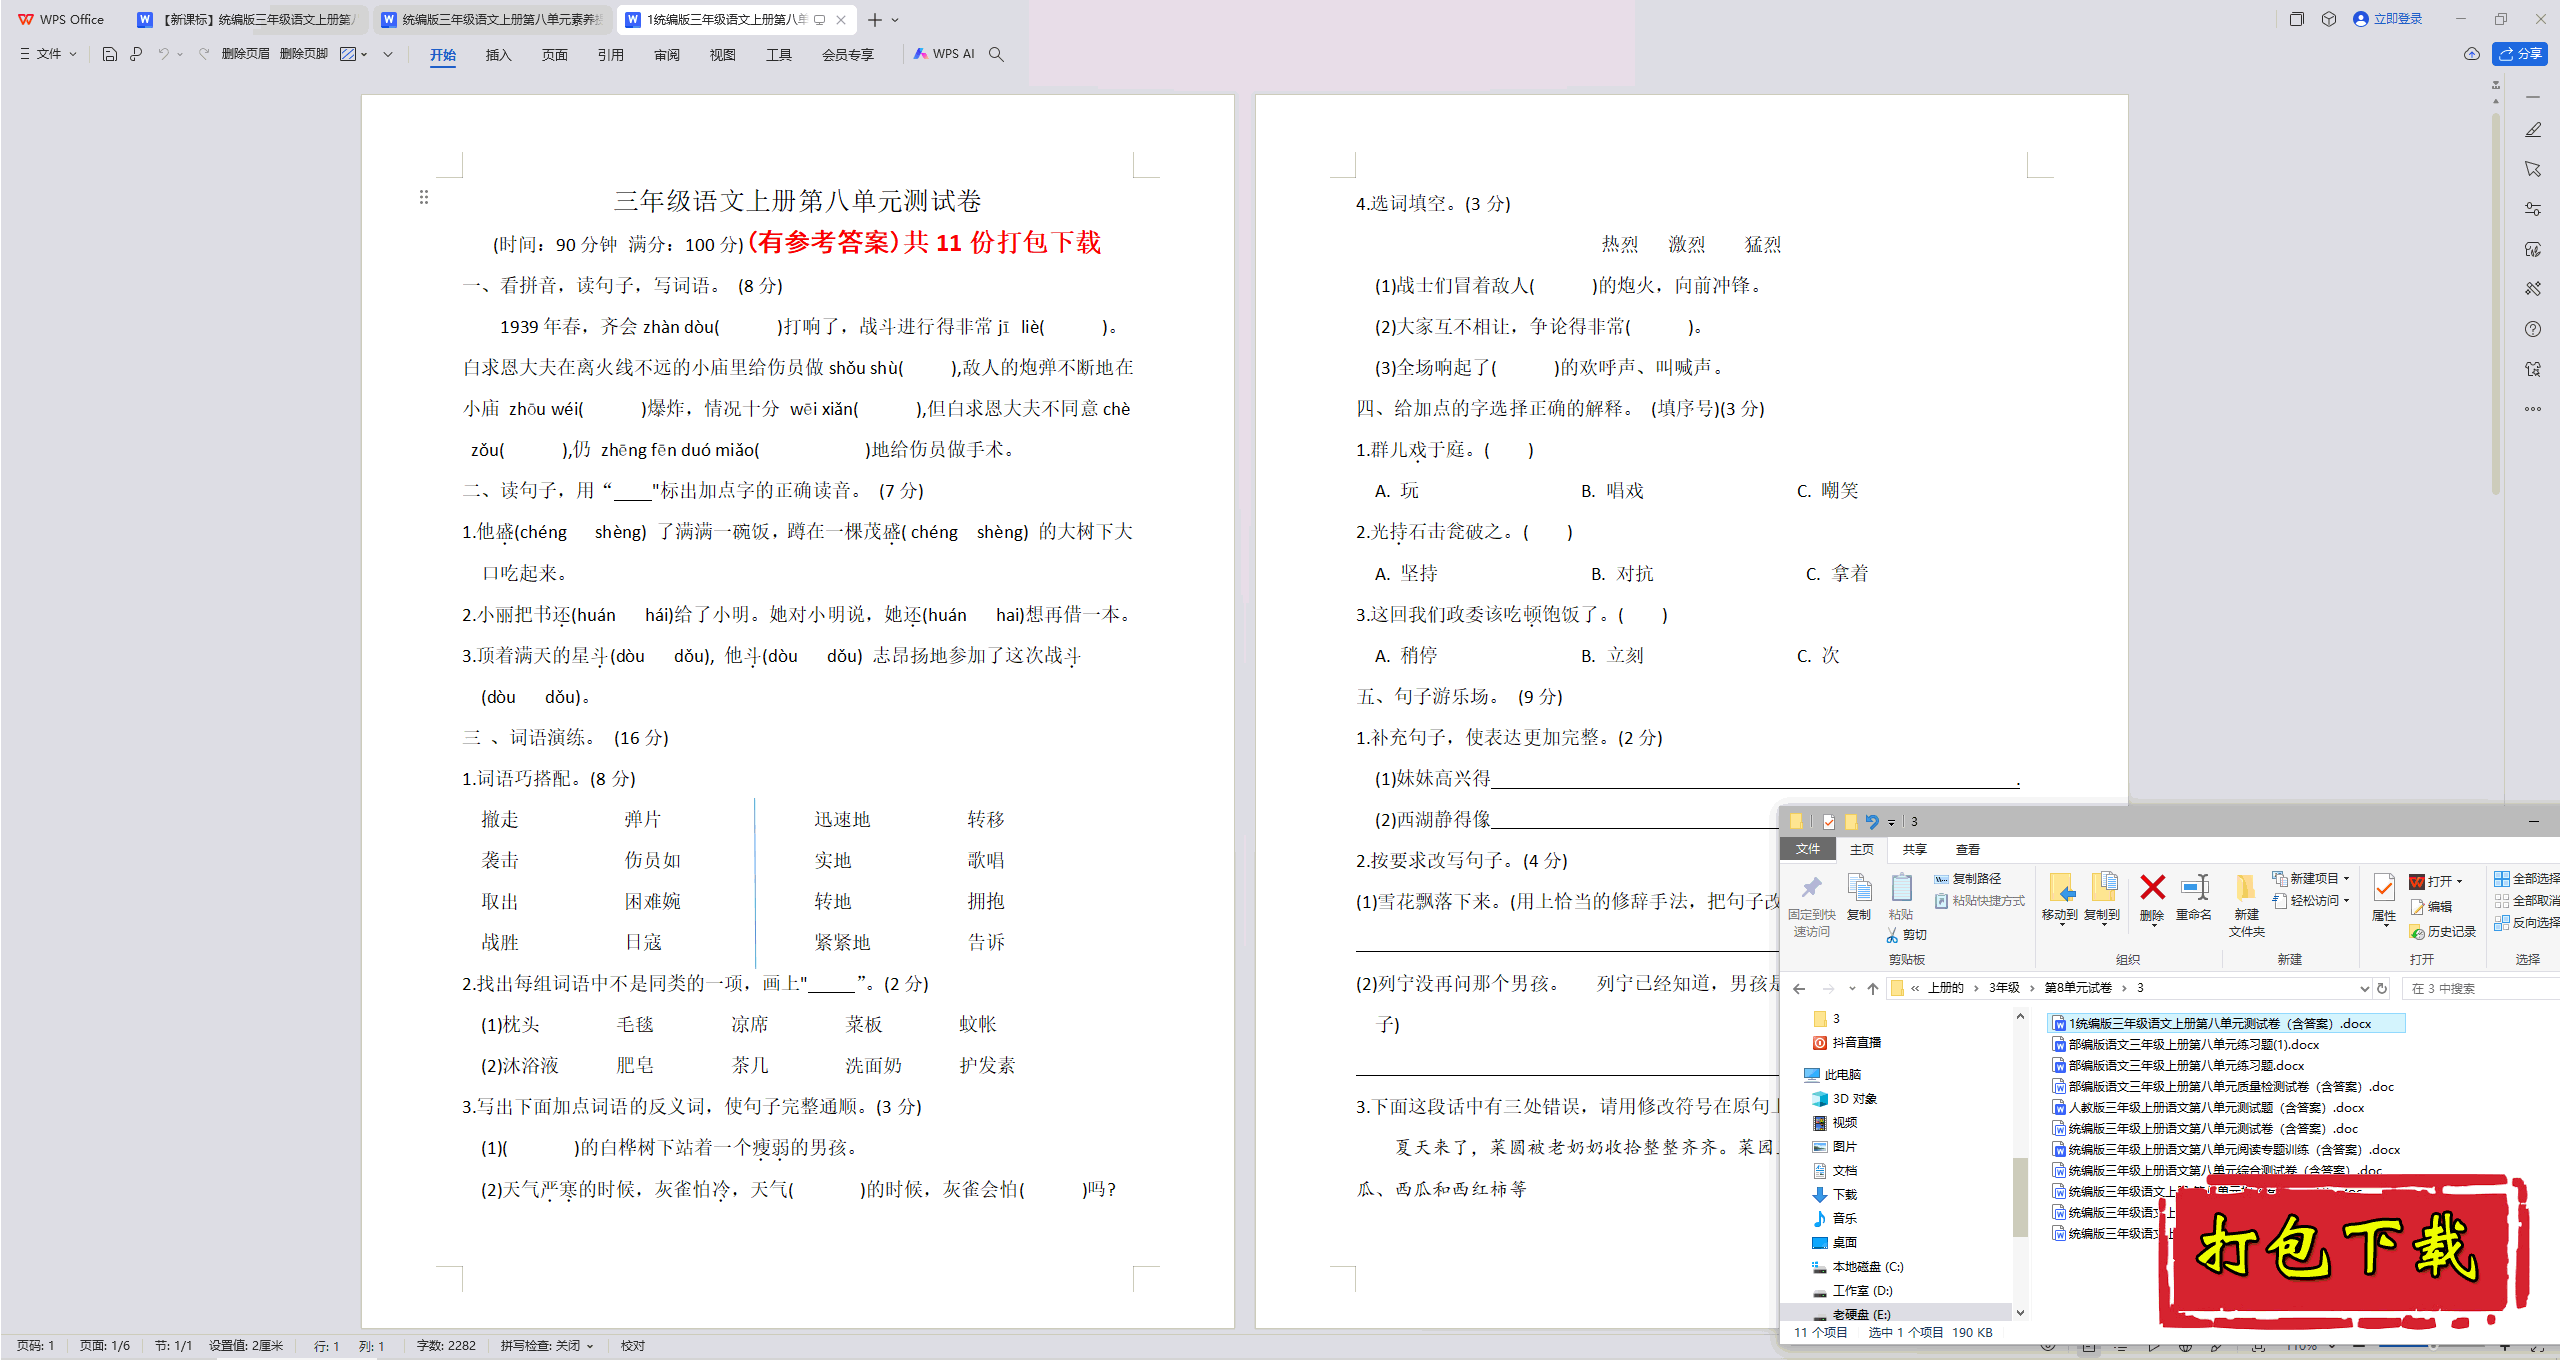Click 删除页脚 in quick access toolbar
2560x1360 pixels.
304,54
